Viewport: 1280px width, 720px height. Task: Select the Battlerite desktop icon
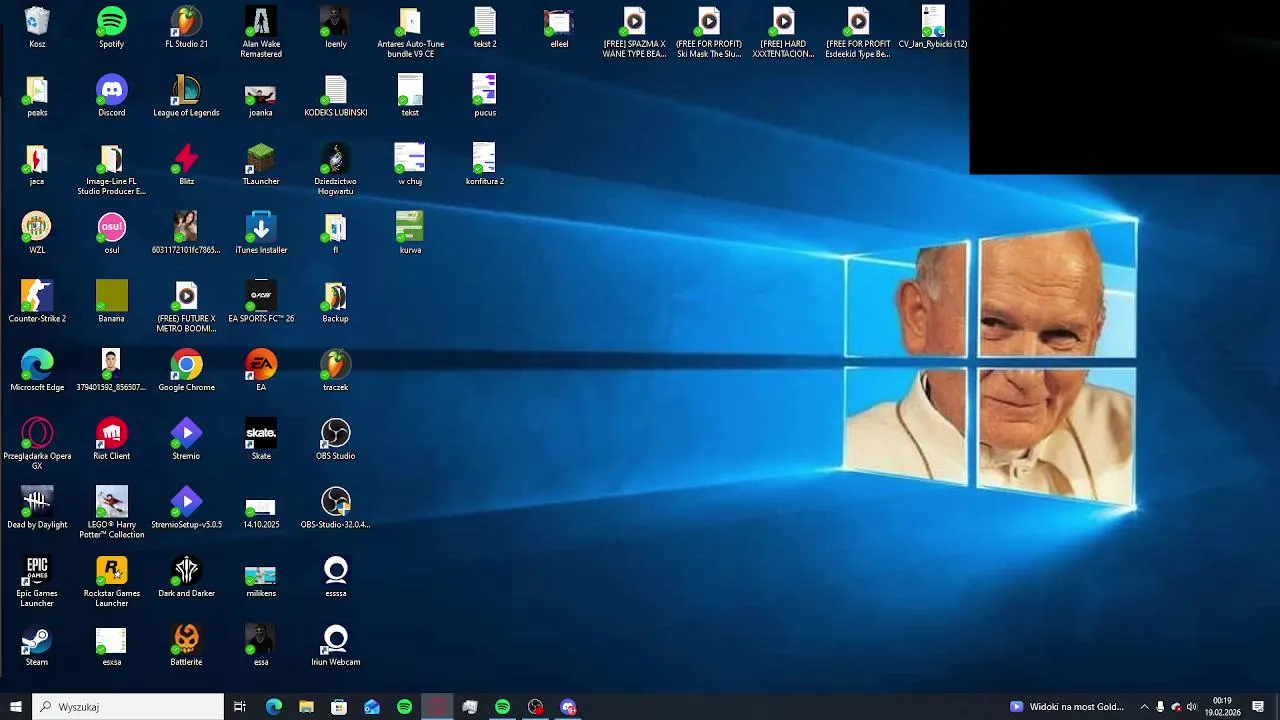[186, 645]
